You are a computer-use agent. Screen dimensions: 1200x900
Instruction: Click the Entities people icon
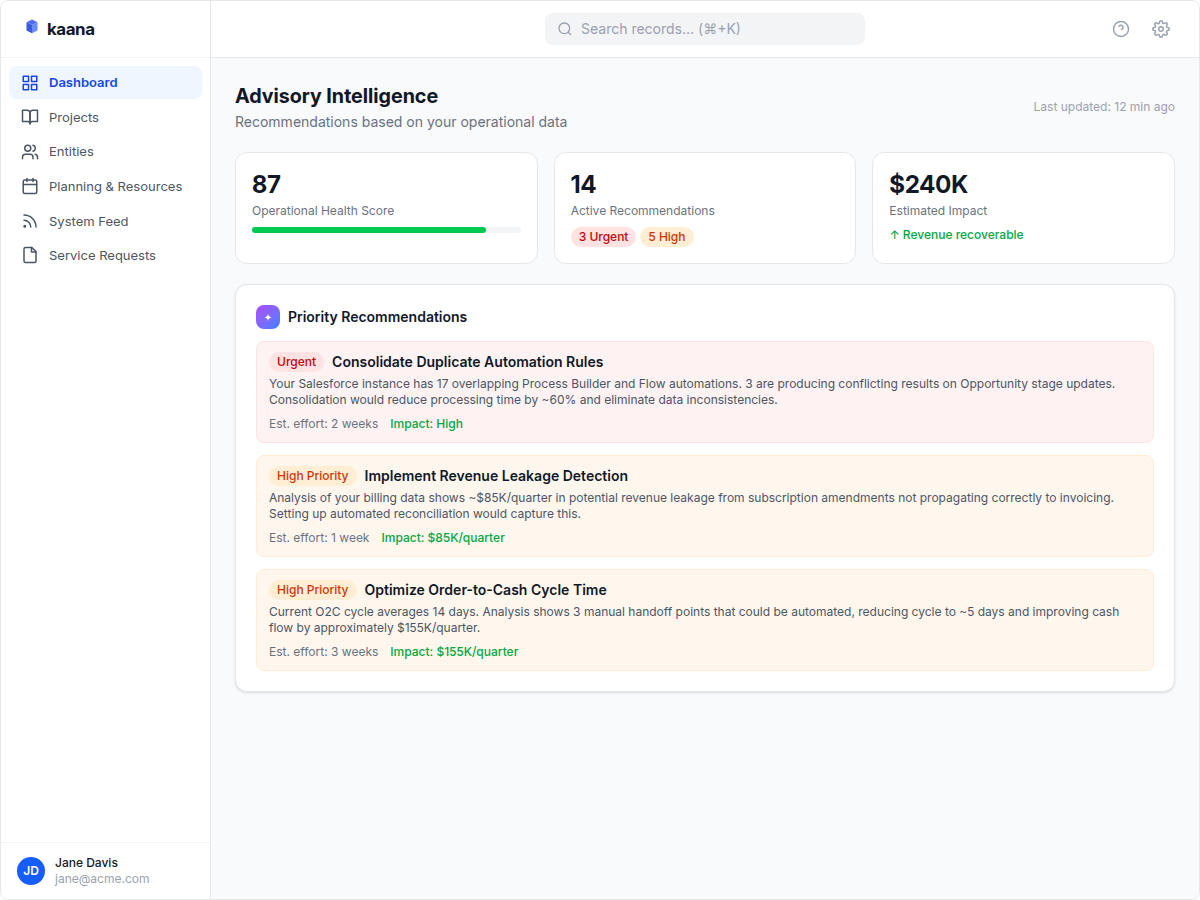31,151
